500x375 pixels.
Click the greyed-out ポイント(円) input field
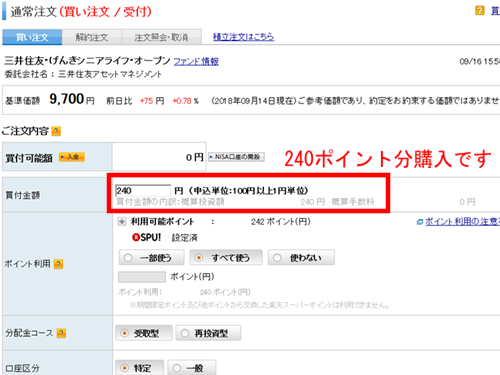pos(142,277)
